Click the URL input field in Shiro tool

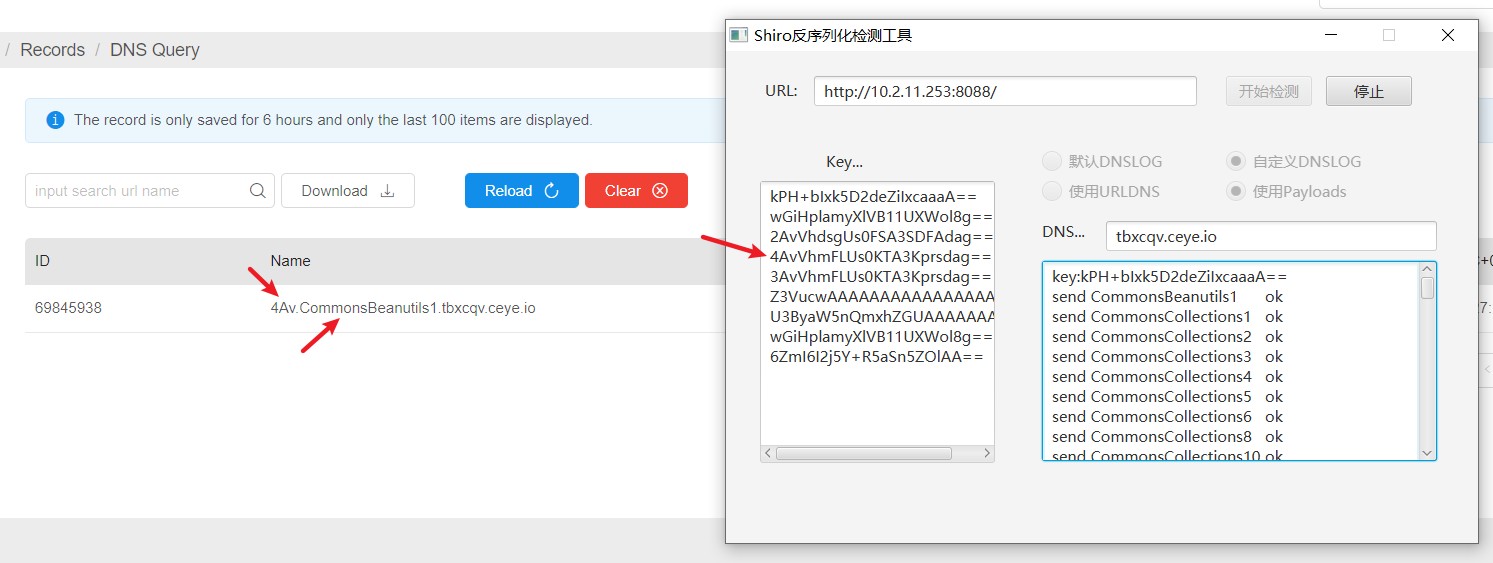[1005, 91]
